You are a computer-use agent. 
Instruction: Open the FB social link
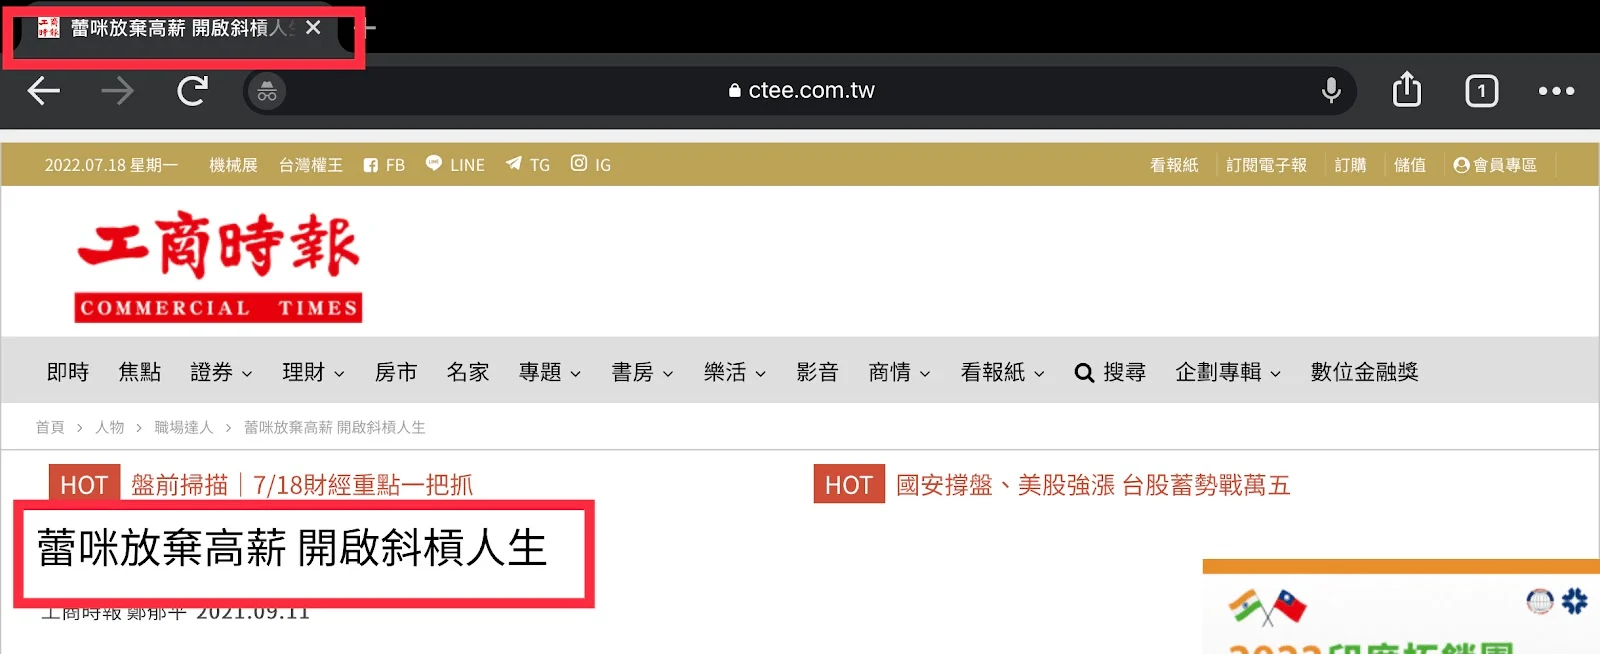[384, 165]
